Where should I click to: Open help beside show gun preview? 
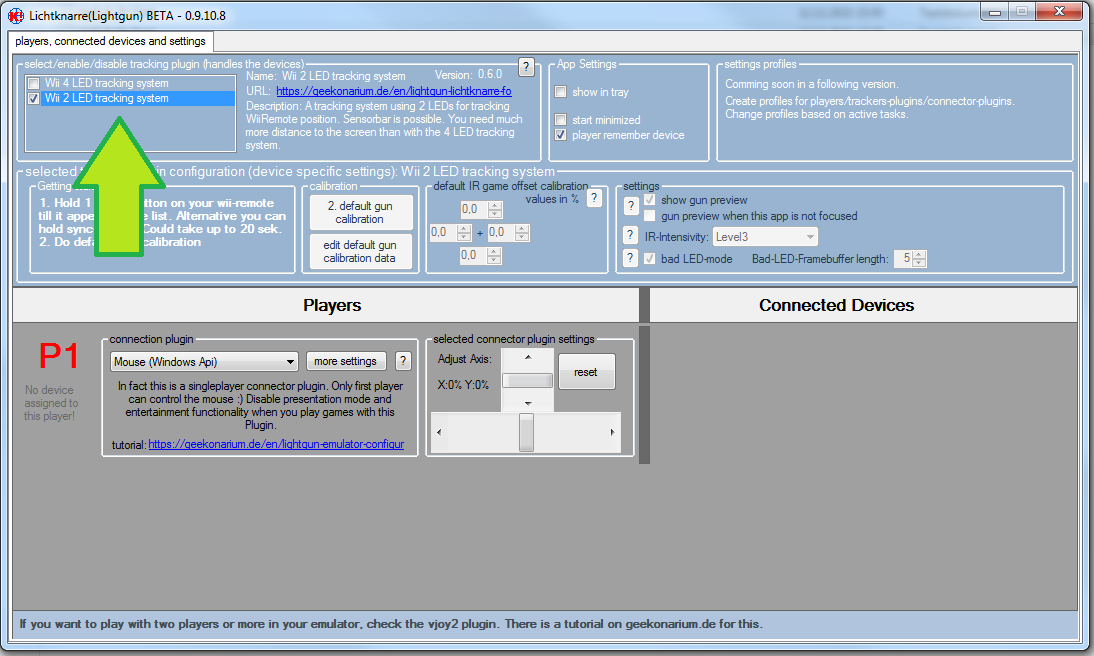point(631,206)
